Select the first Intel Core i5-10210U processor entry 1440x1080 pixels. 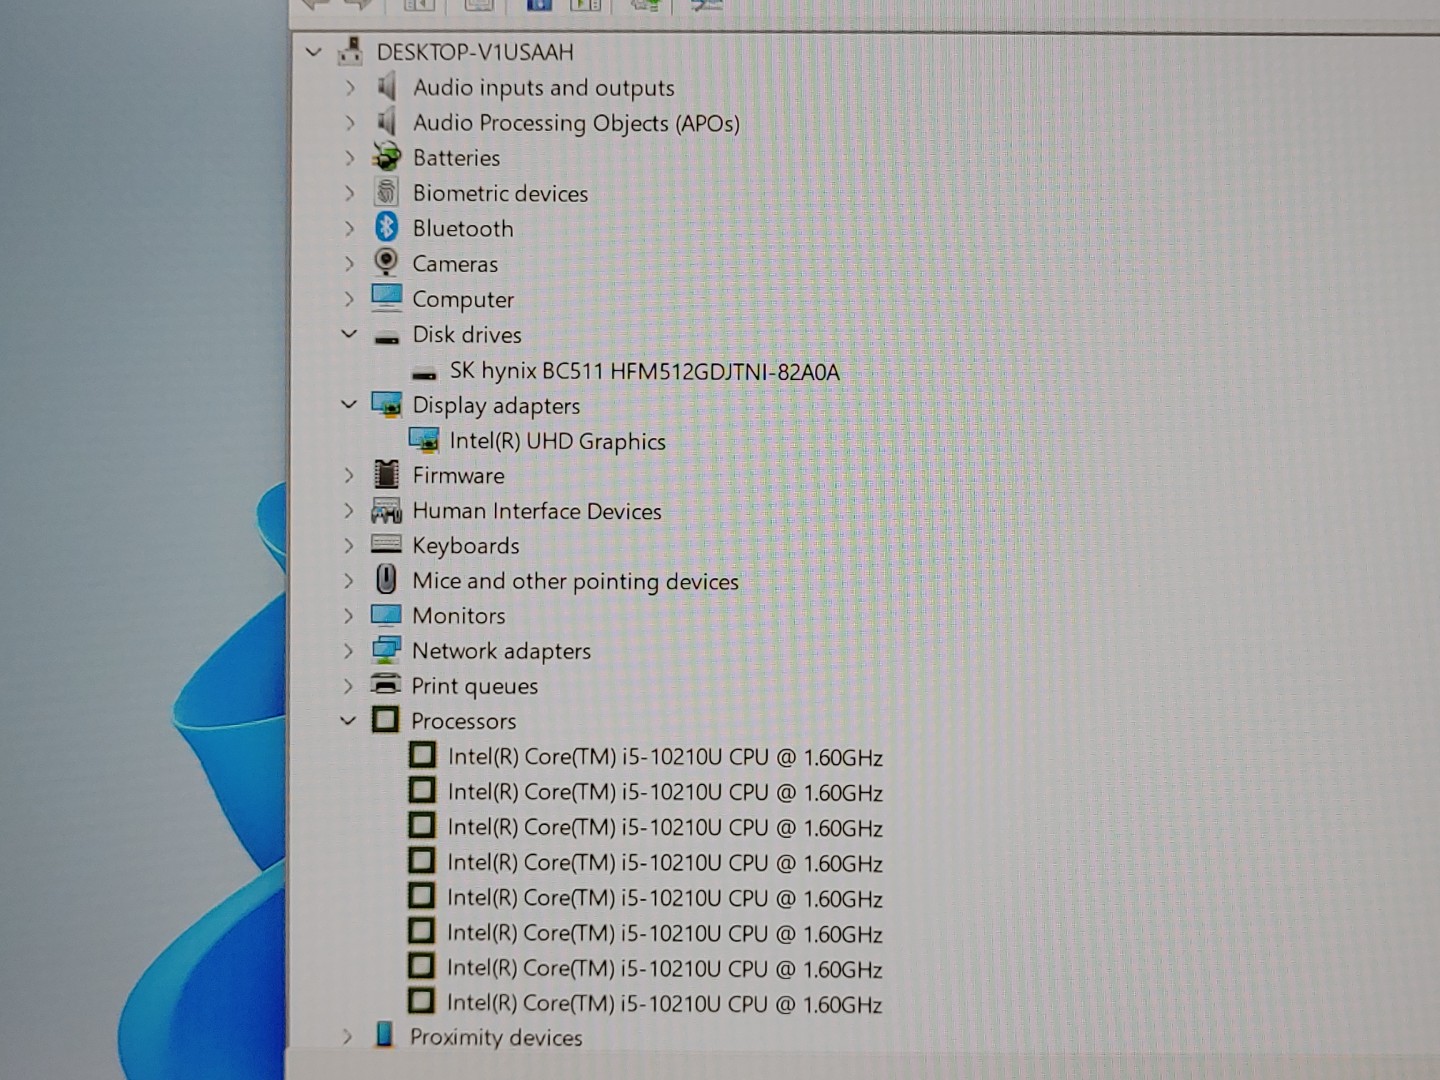click(x=665, y=757)
